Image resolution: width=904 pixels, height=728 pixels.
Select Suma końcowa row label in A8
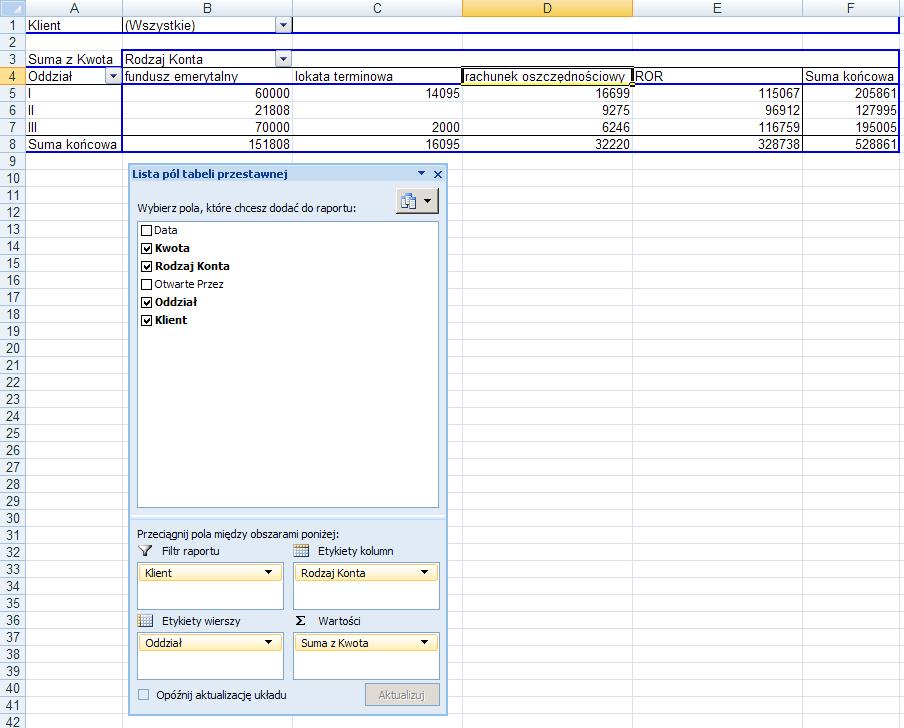pos(74,144)
